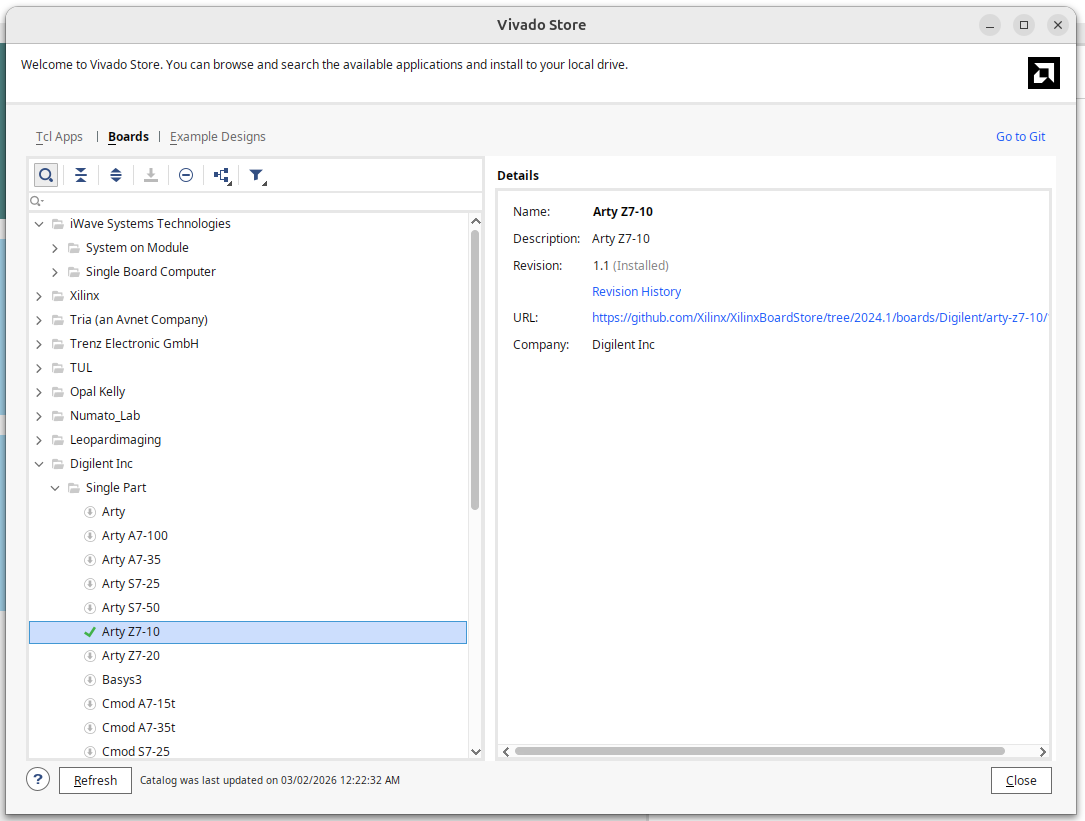This screenshot has height=821, width=1085.
Task: Open the Revision History link
Action: click(636, 292)
